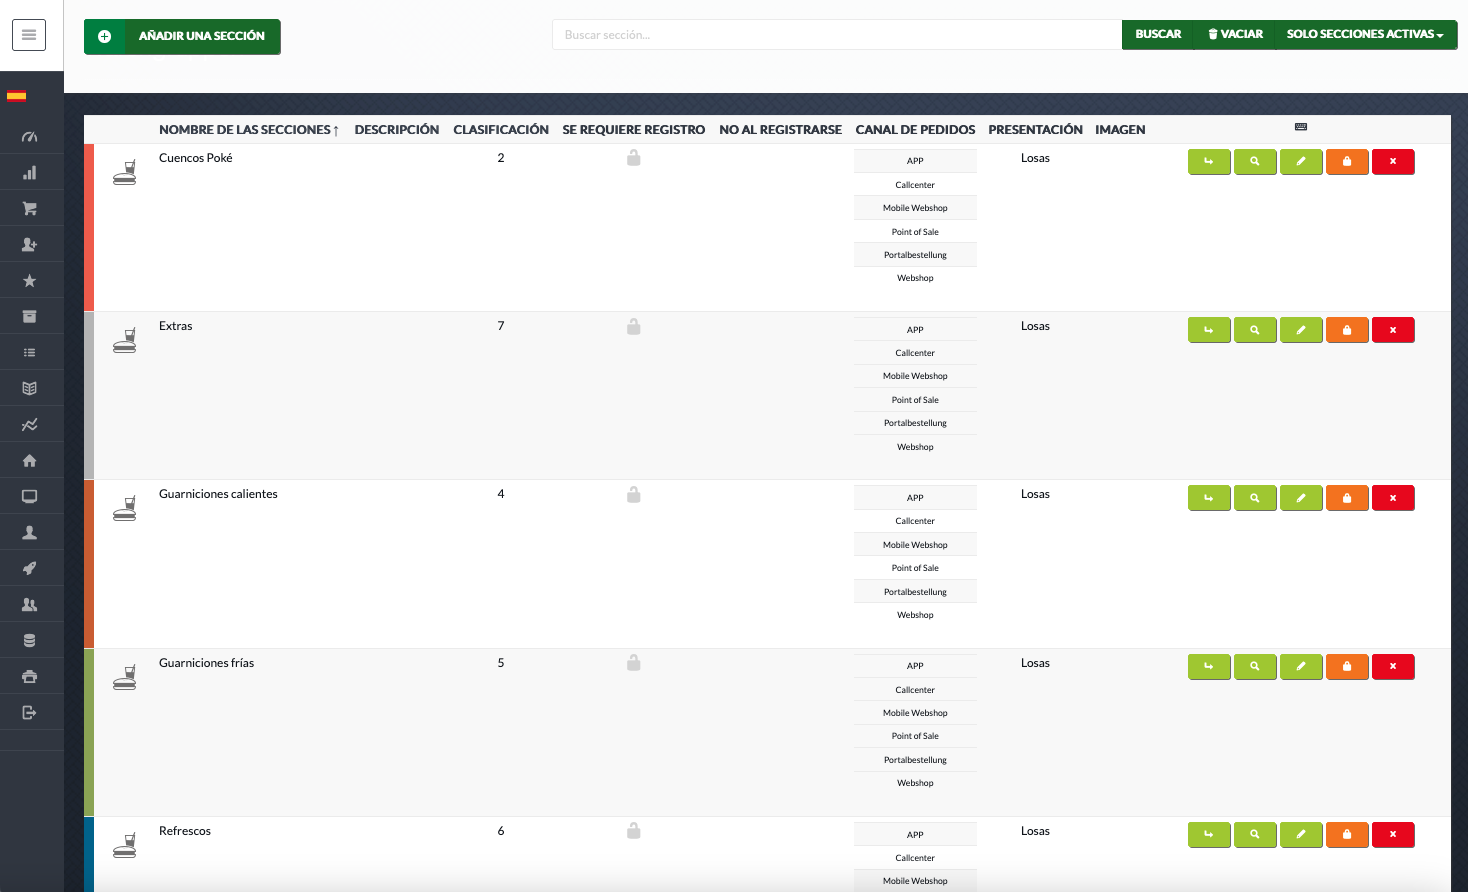Click the green move arrow for Guarniciones calientes
Screen dimensions: 1468x892
(1209, 498)
